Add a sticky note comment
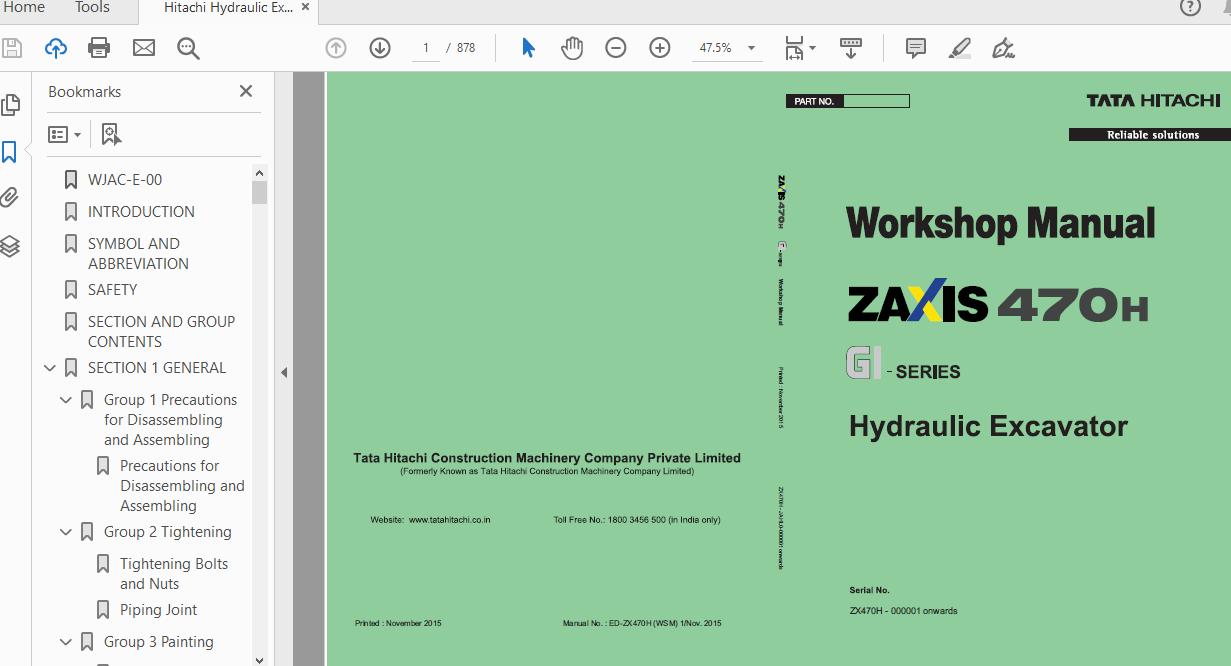This screenshot has width=1231, height=666. [913, 47]
